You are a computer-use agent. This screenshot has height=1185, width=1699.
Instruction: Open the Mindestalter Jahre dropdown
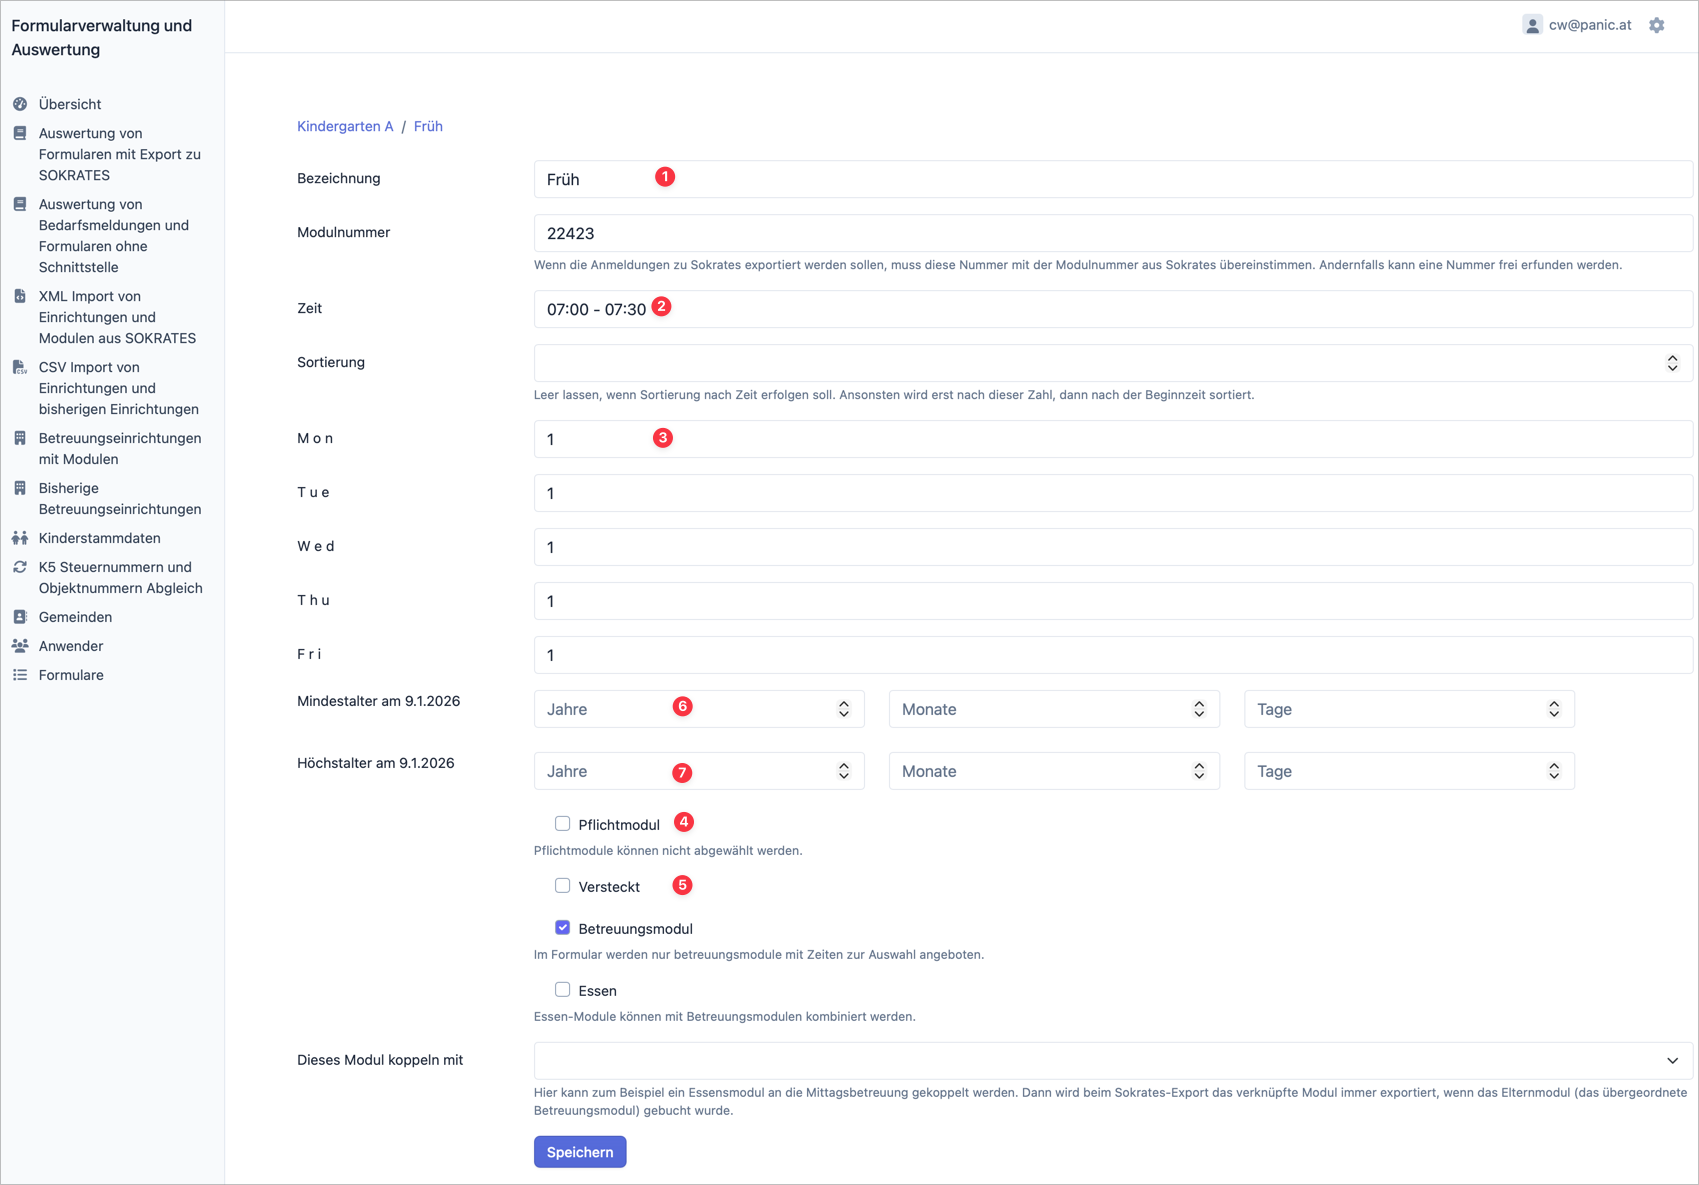point(698,709)
